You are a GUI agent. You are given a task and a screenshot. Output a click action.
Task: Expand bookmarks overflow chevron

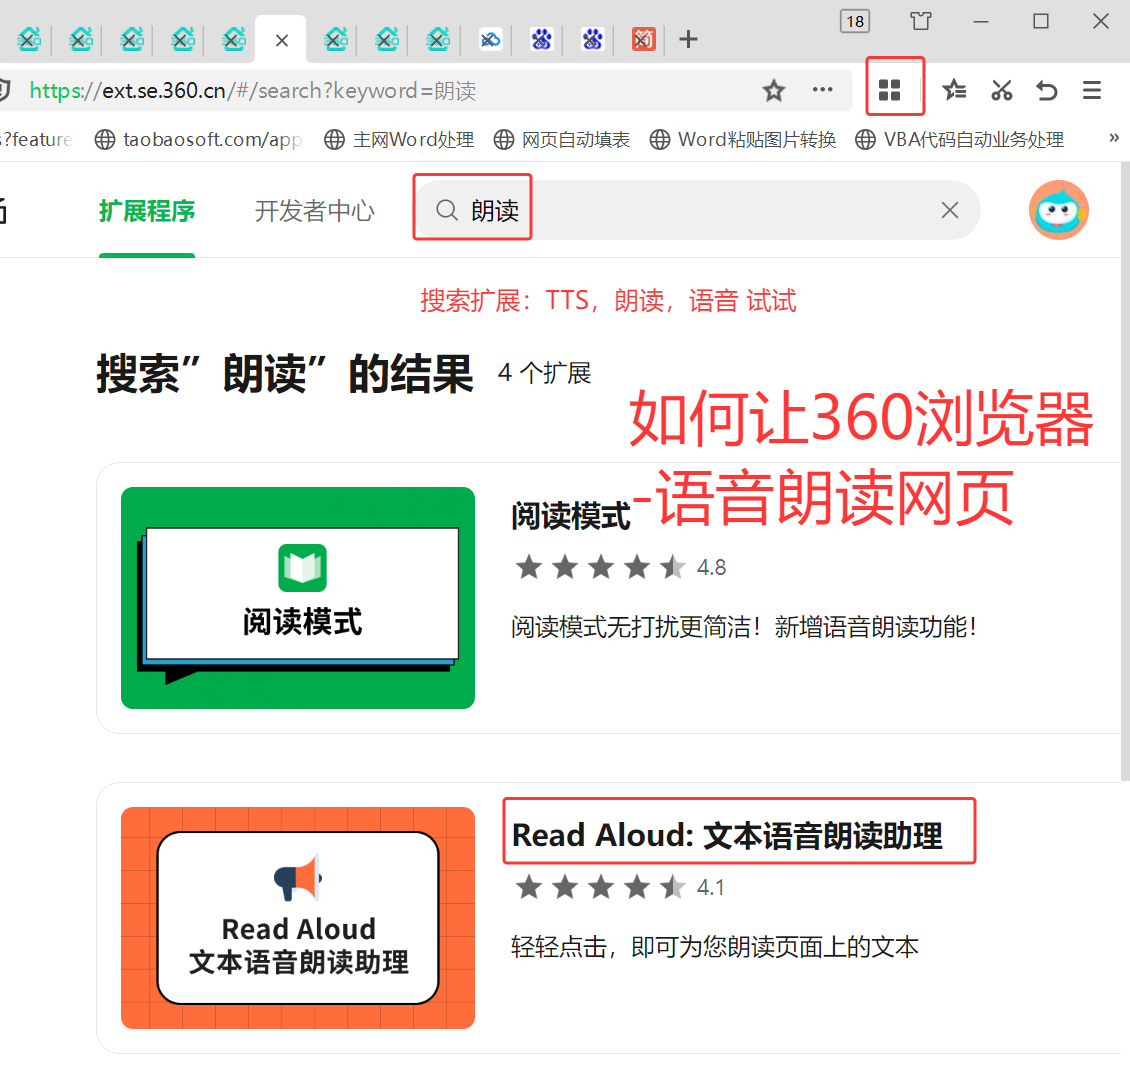coord(1113,138)
